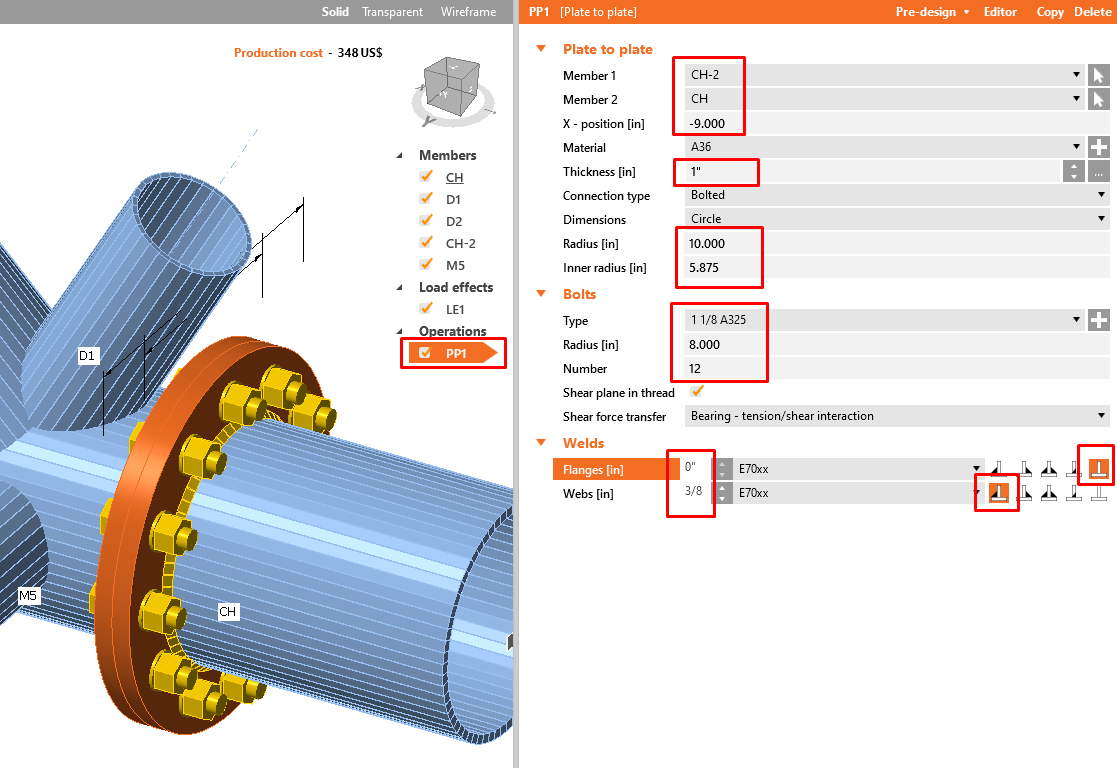Viewport: 1117px width, 768px height.
Task: Switch to Transparent view mode
Action: (392, 12)
